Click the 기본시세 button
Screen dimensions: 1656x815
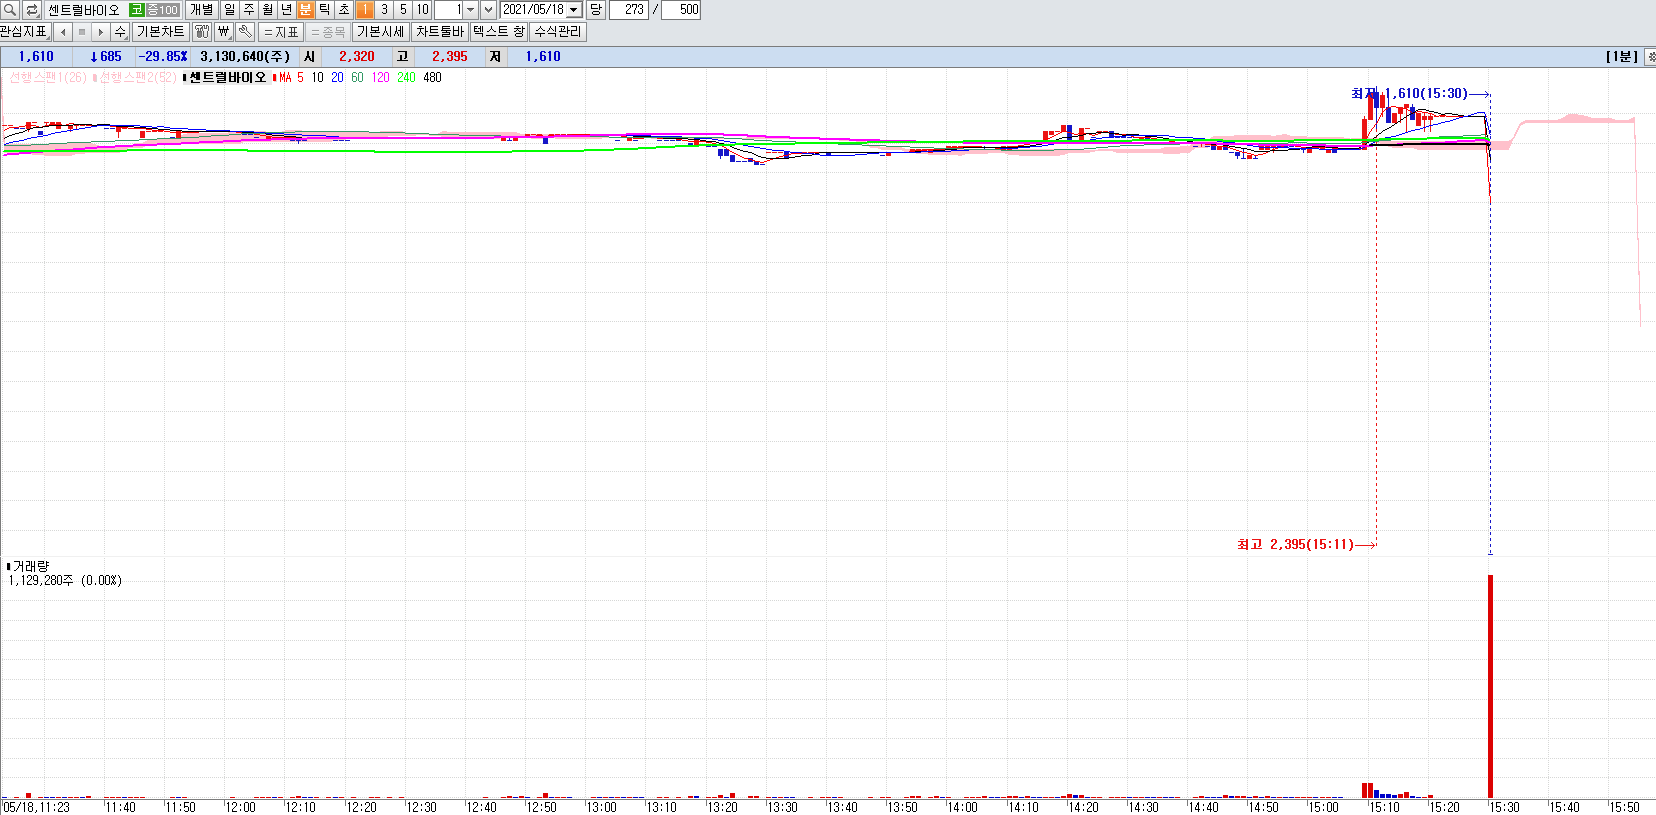pyautogui.click(x=381, y=32)
